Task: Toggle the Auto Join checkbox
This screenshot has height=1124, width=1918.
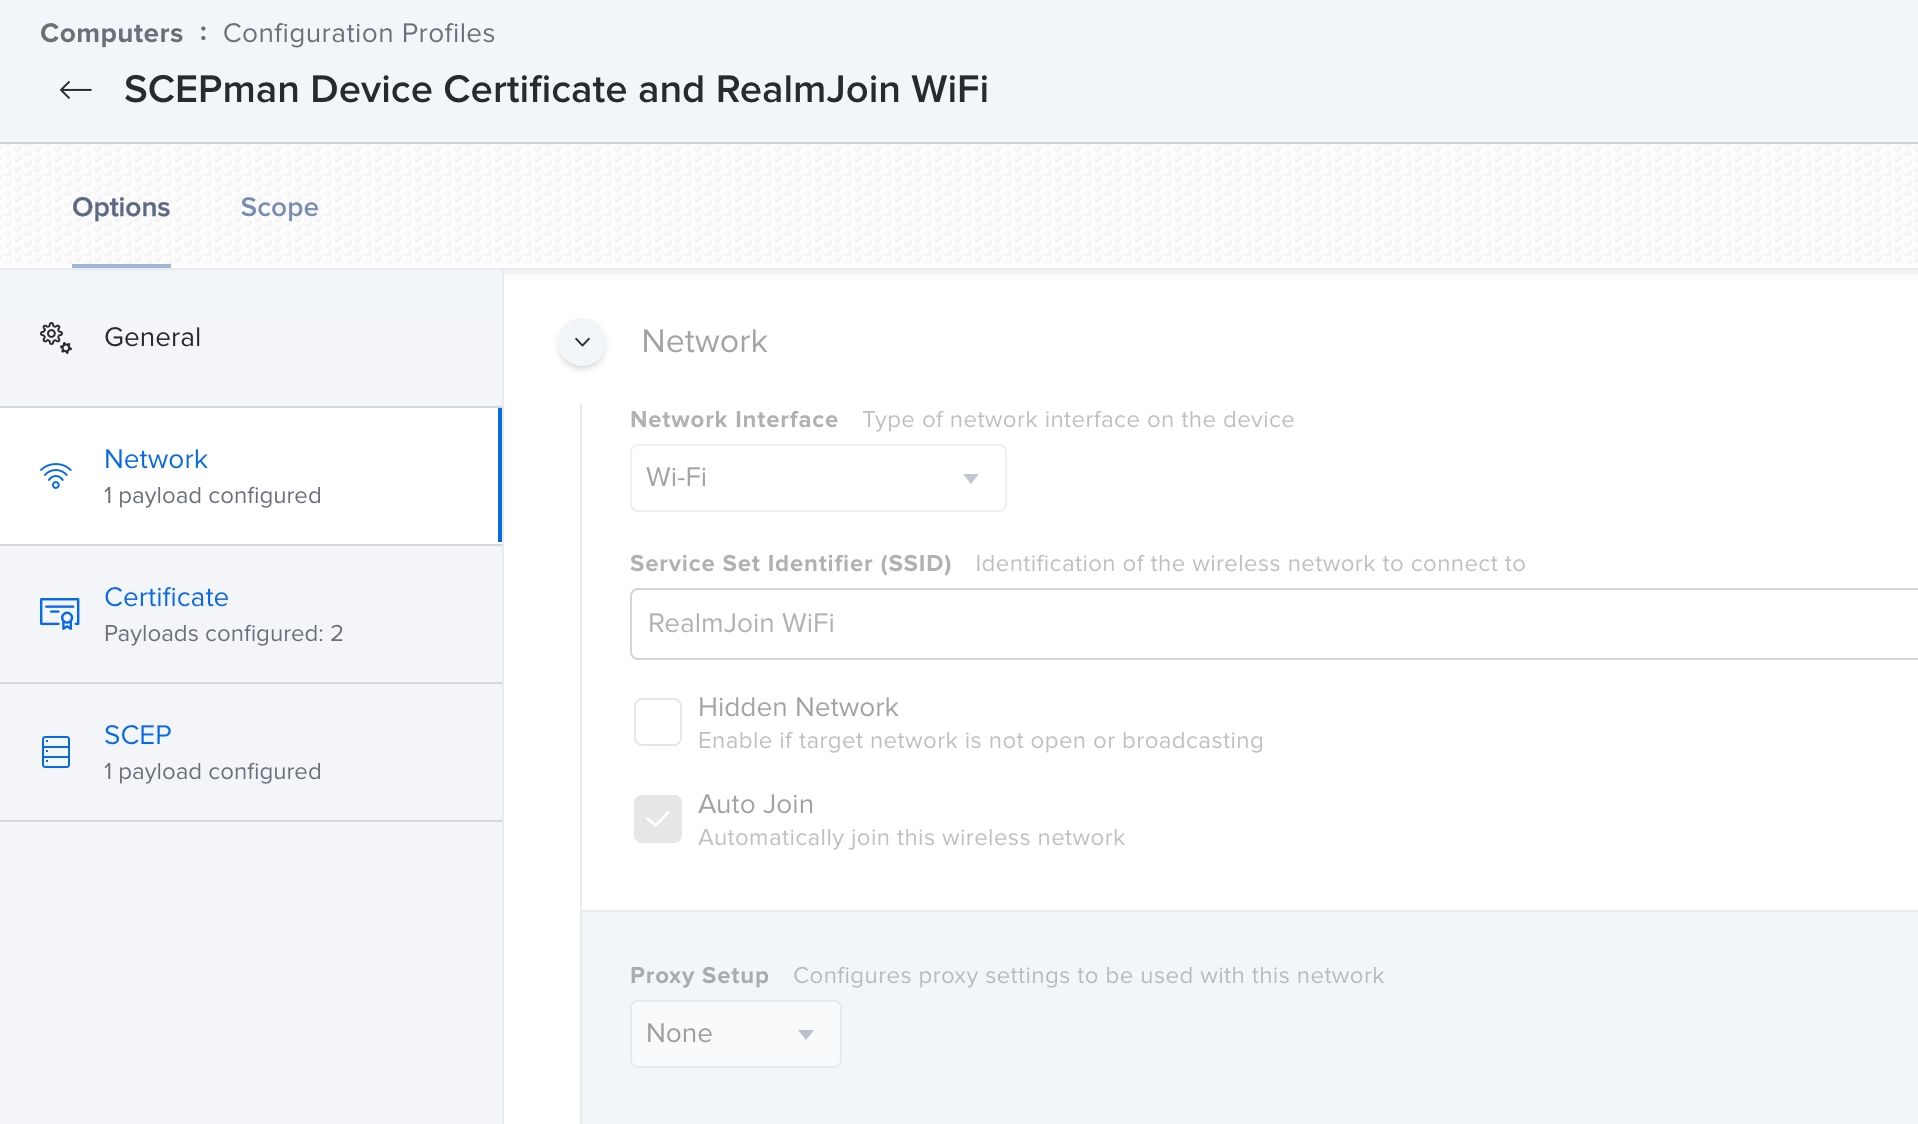Action: click(657, 819)
